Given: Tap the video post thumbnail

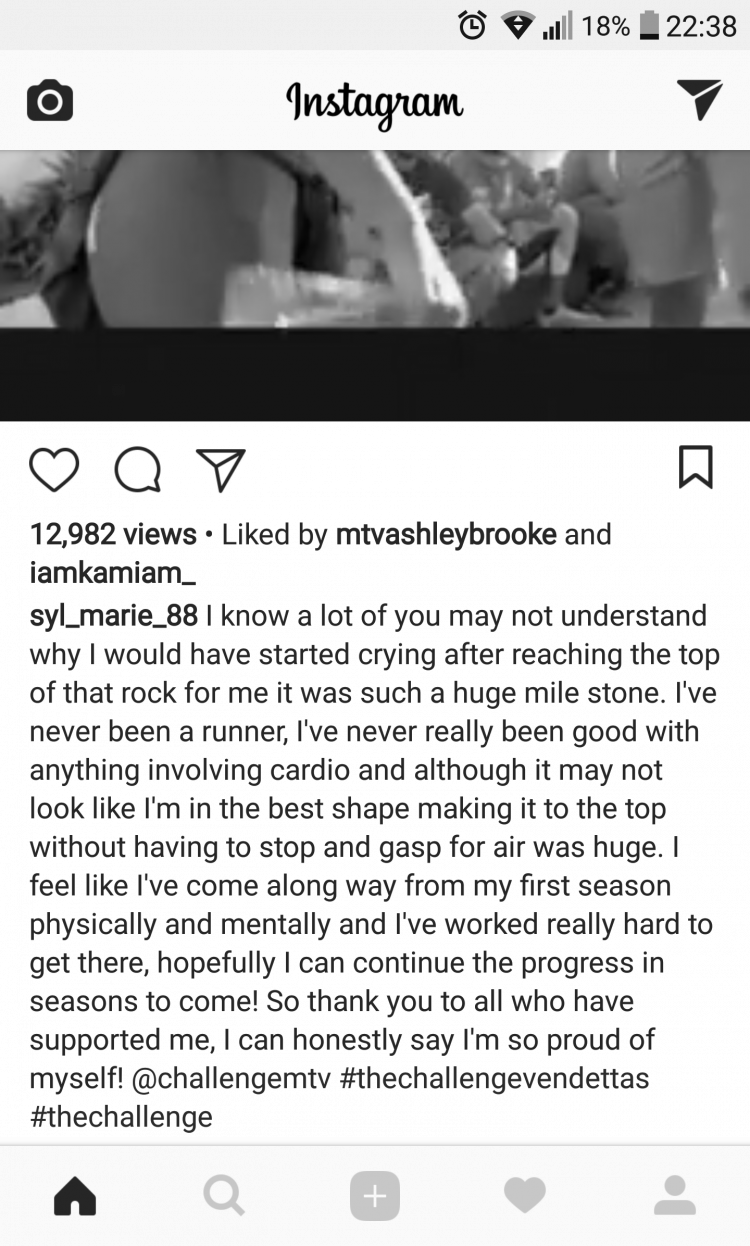Looking at the screenshot, I should click(375, 285).
